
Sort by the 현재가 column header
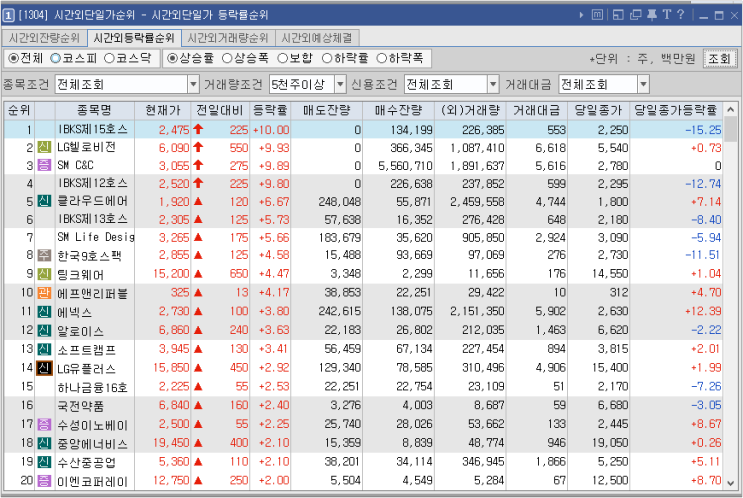tap(163, 110)
